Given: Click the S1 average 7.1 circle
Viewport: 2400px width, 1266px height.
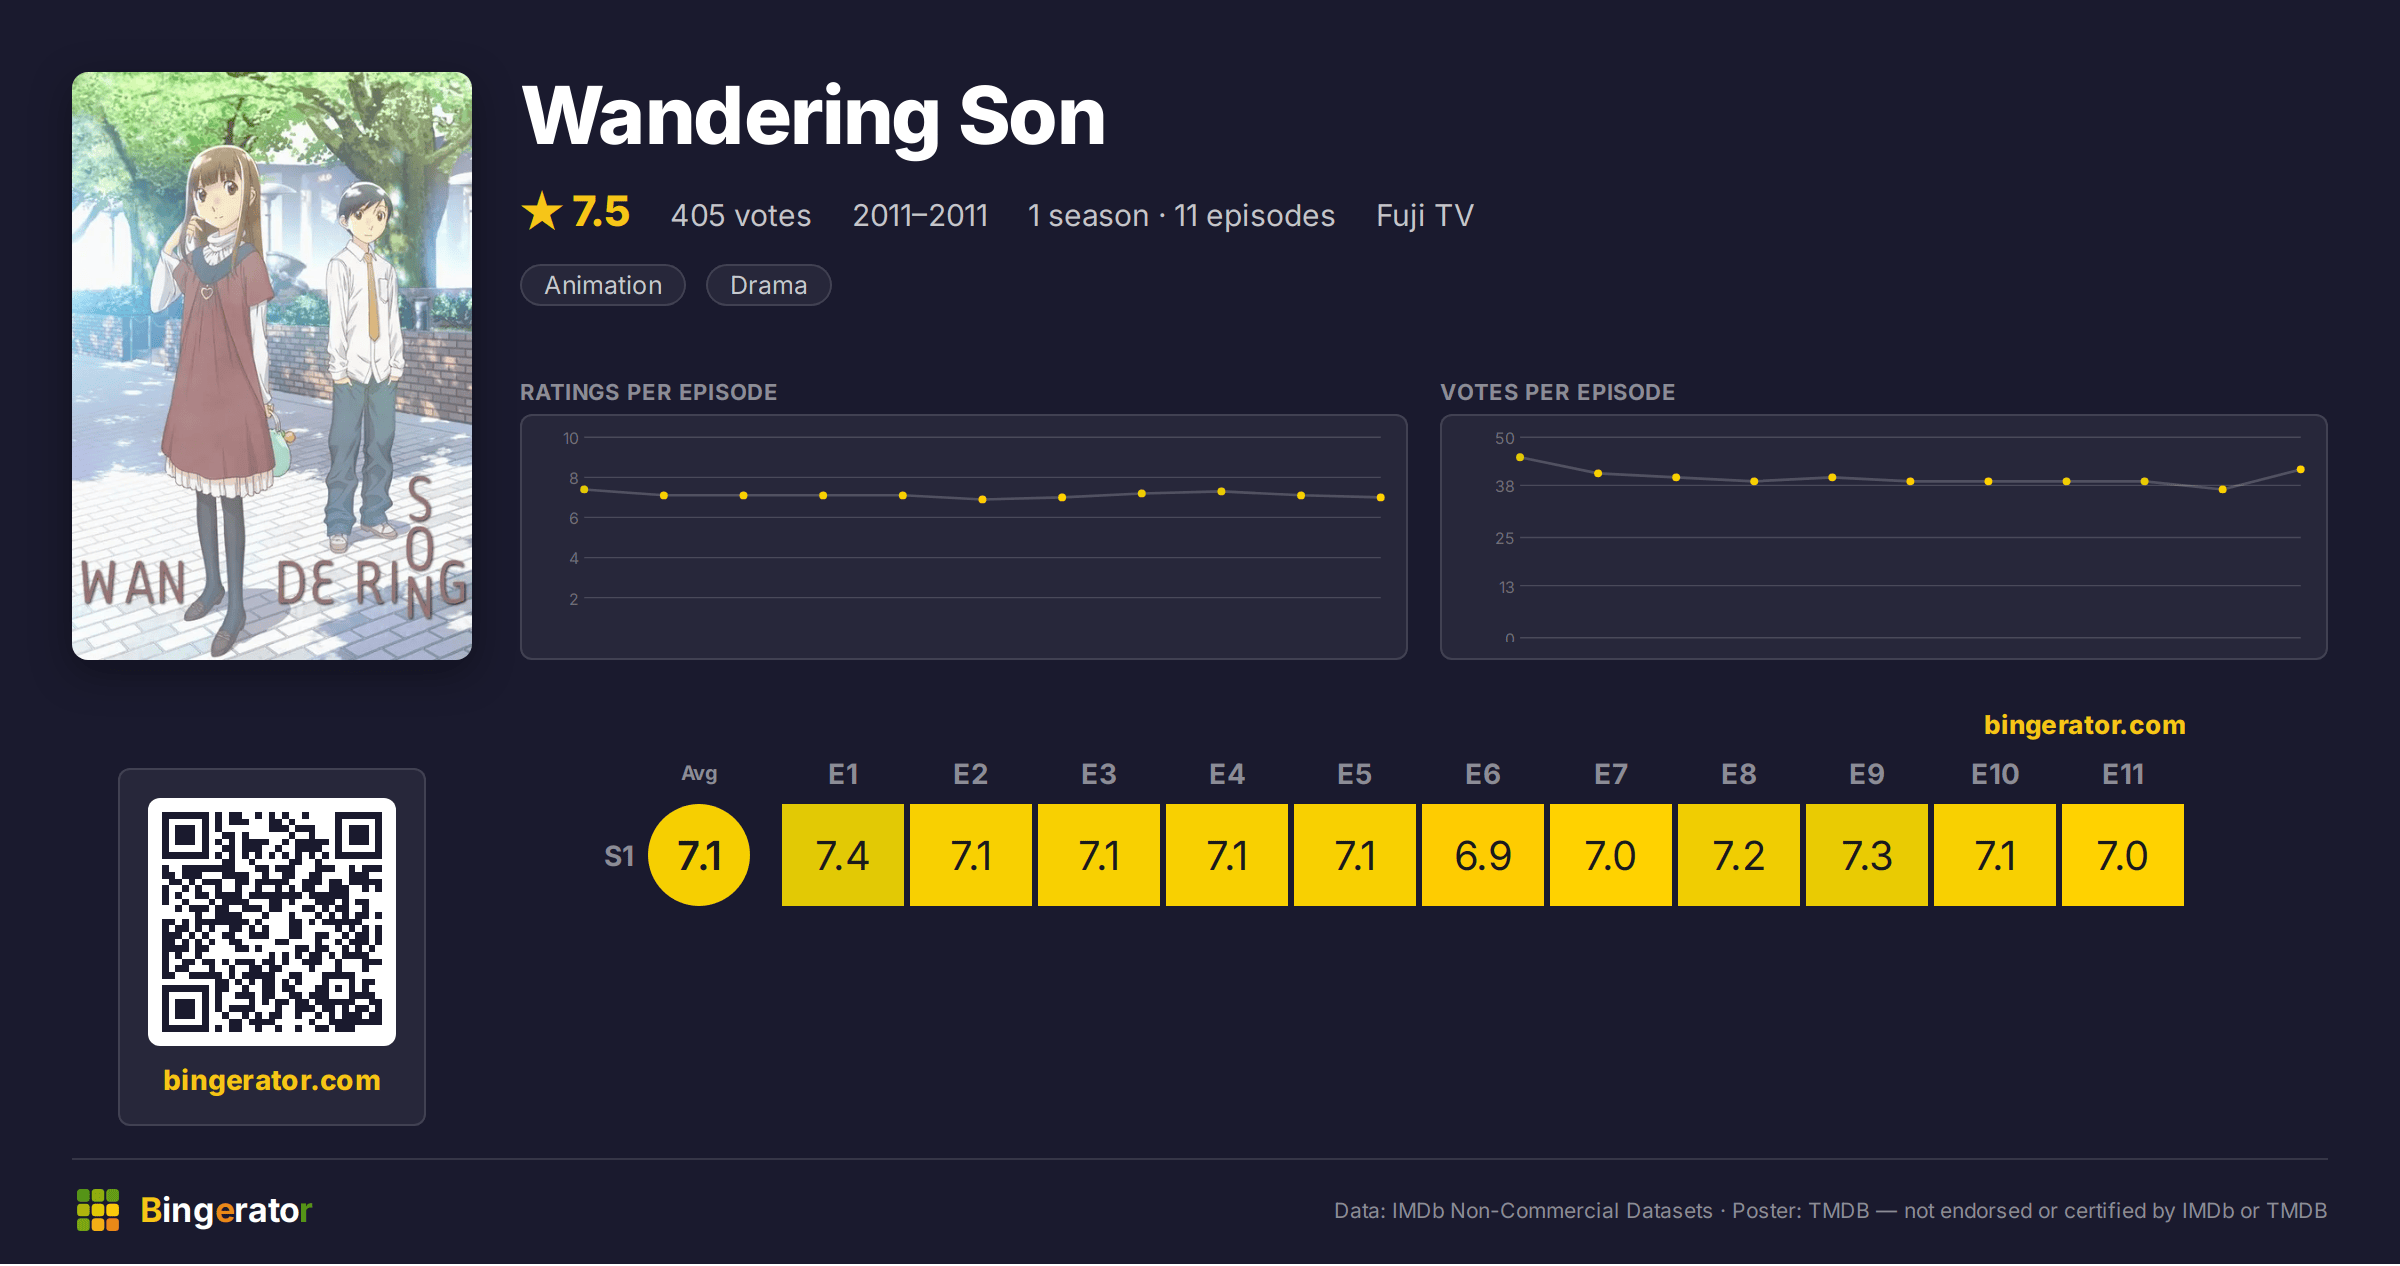Looking at the screenshot, I should tap(699, 855).
